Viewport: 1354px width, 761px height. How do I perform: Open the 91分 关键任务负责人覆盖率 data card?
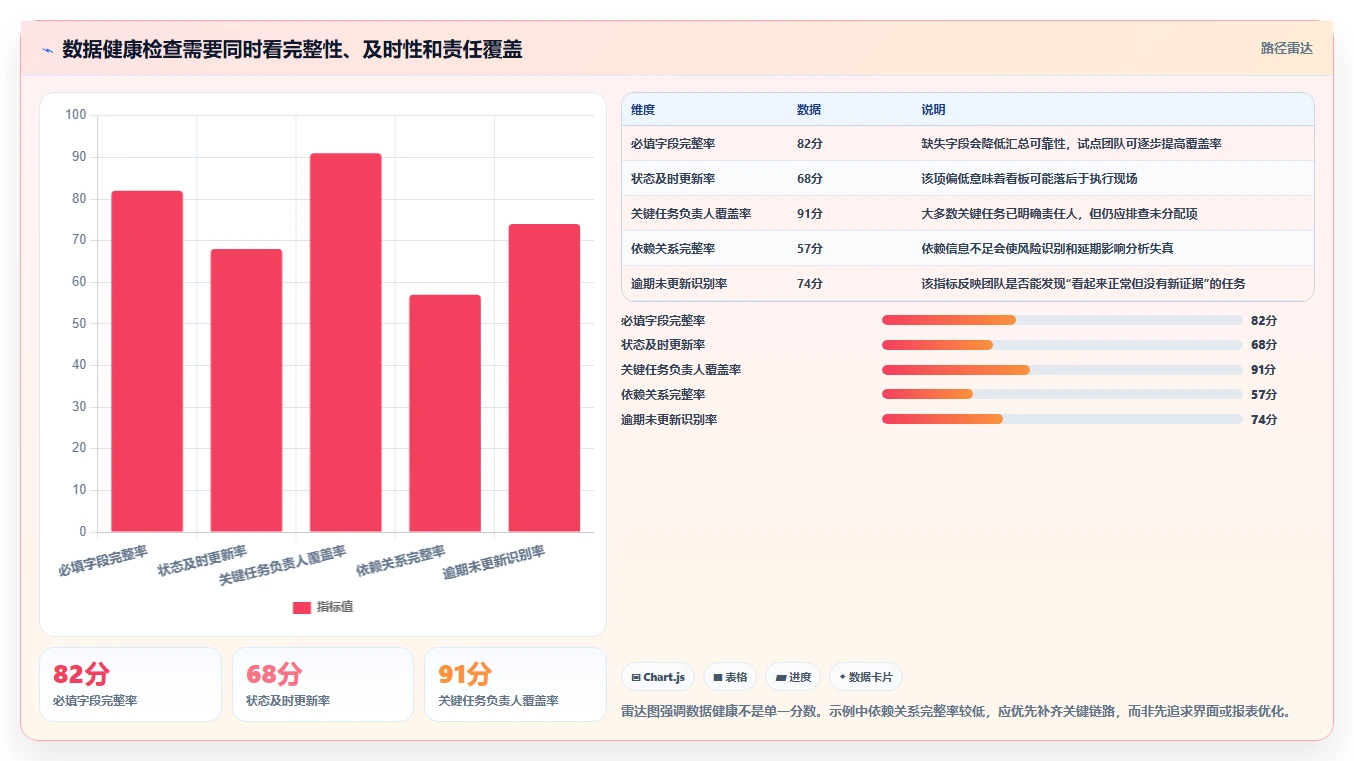pos(515,684)
